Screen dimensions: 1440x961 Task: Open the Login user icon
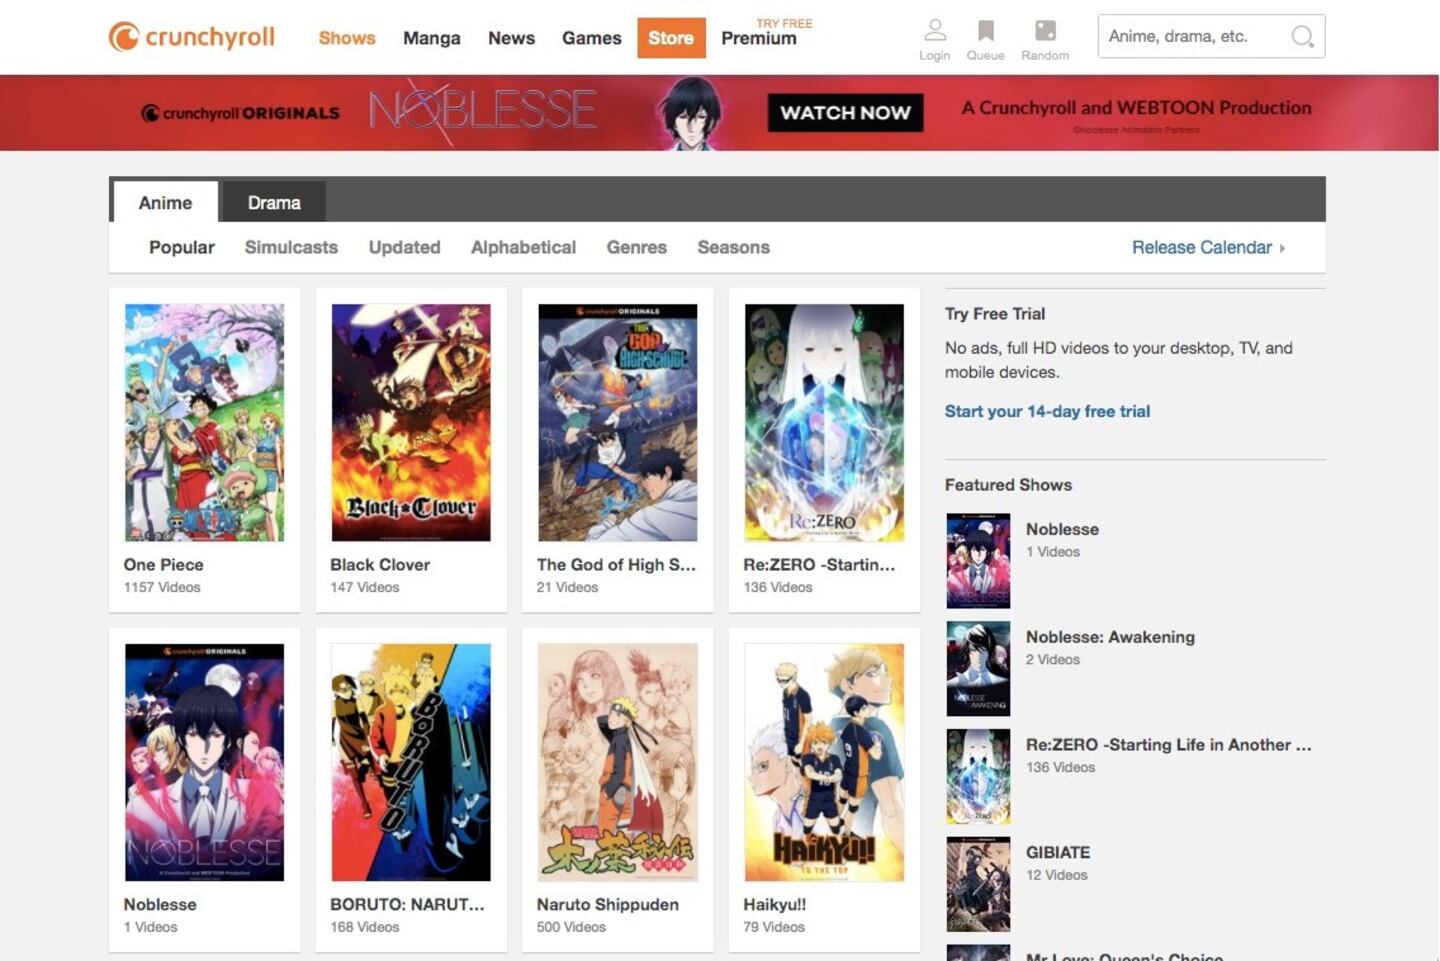click(x=934, y=31)
